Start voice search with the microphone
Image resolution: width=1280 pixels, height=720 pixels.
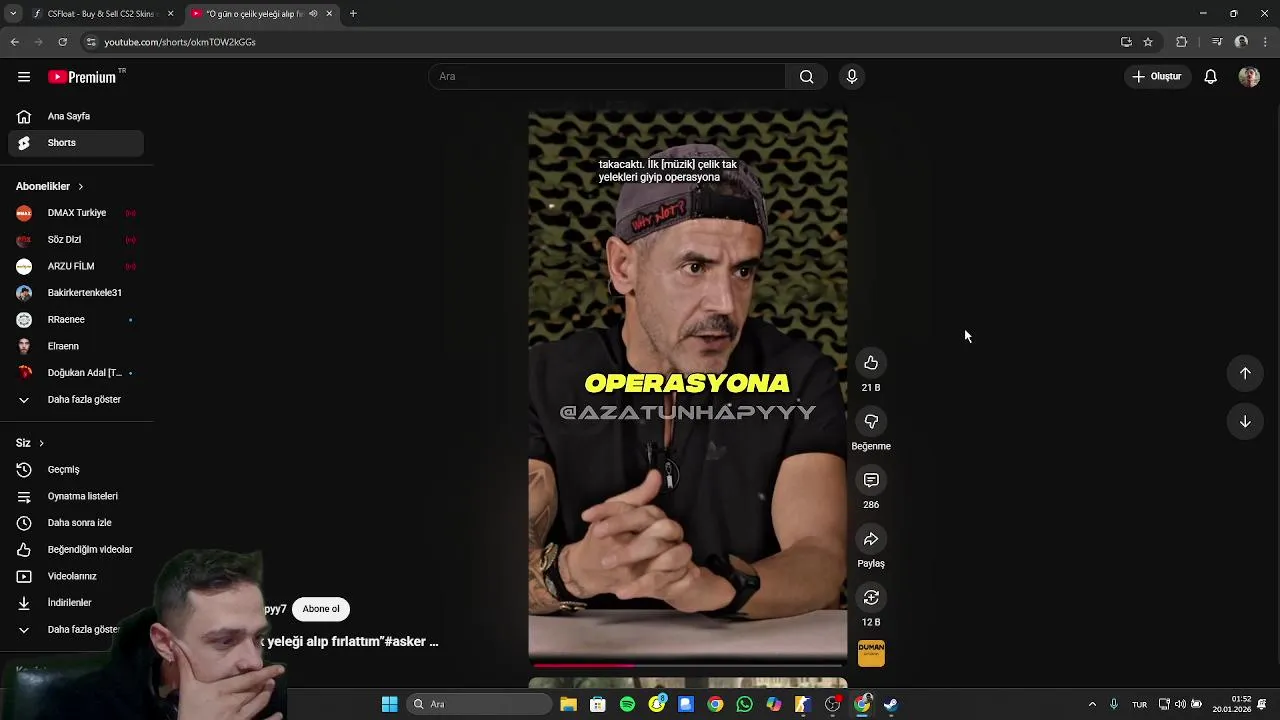pos(852,77)
